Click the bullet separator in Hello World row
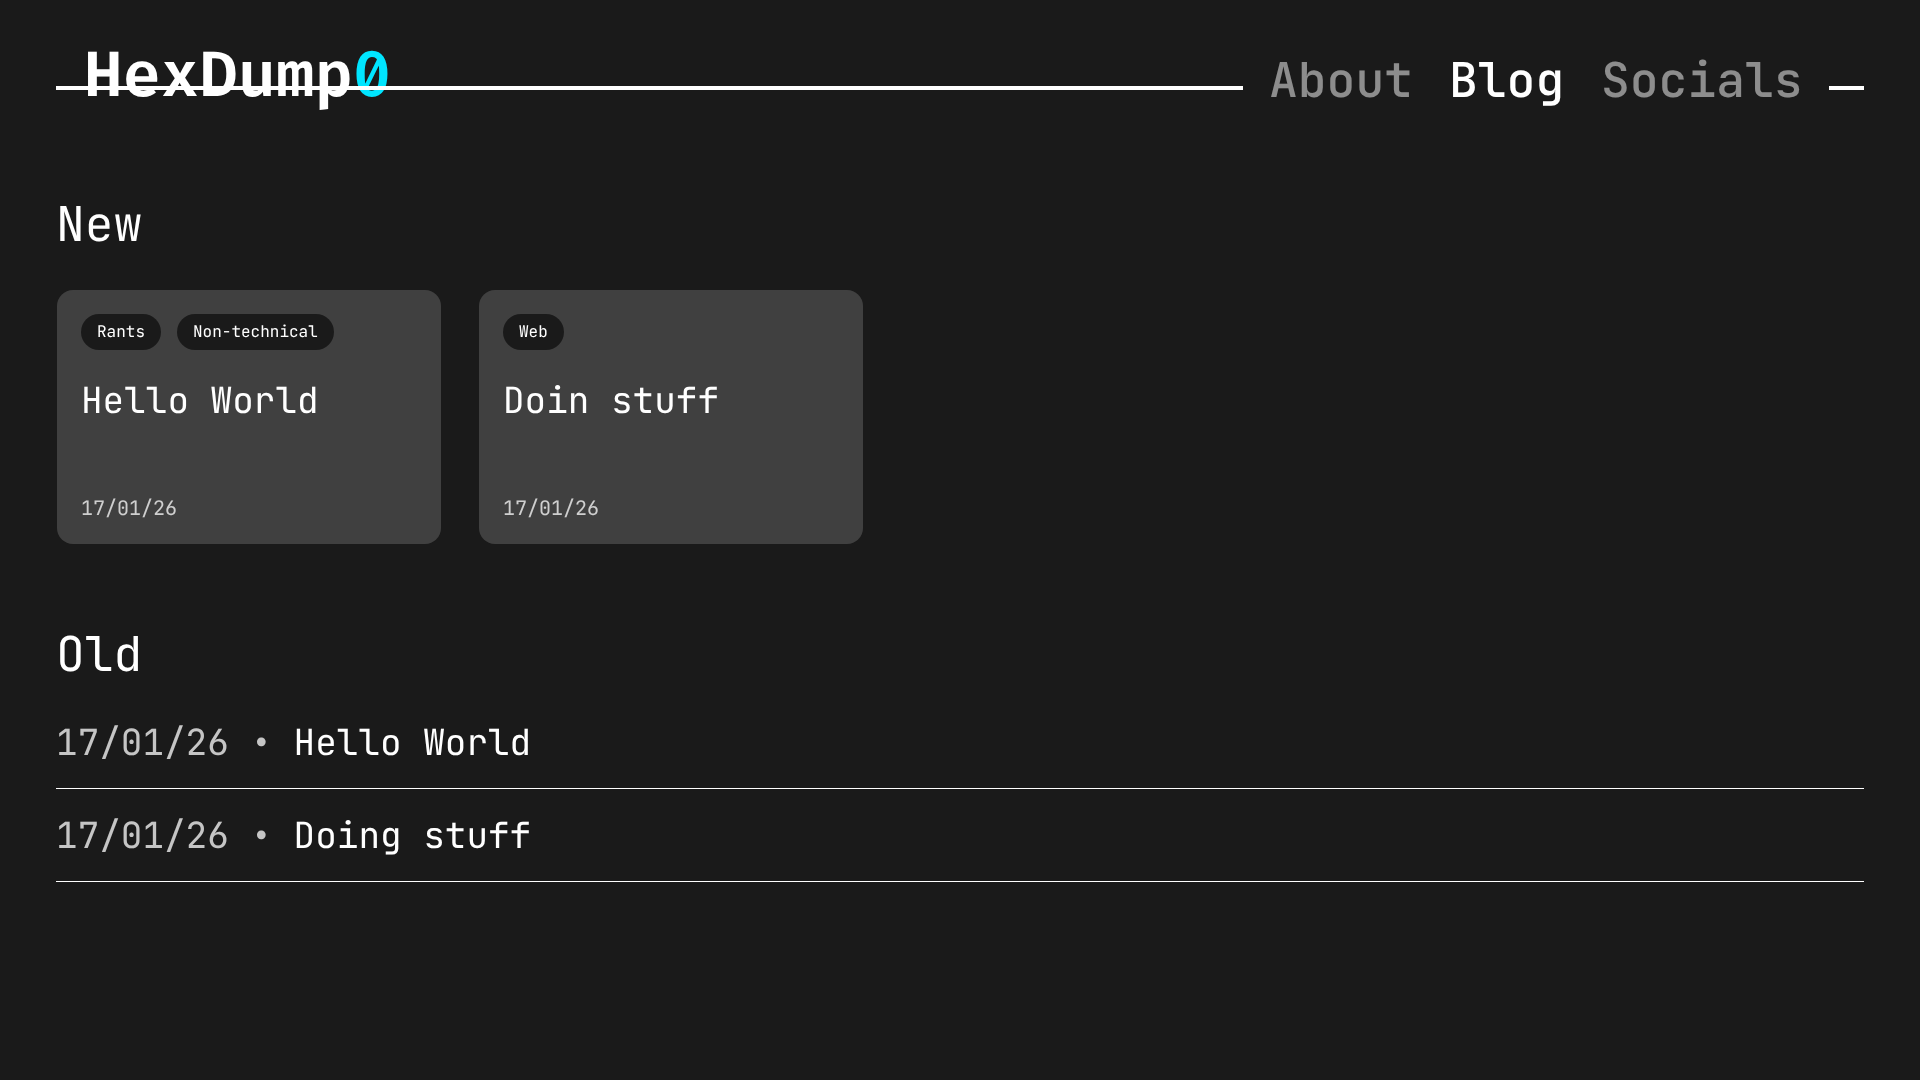Image resolution: width=1920 pixels, height=1080 pixels. [x=261, y=743]
